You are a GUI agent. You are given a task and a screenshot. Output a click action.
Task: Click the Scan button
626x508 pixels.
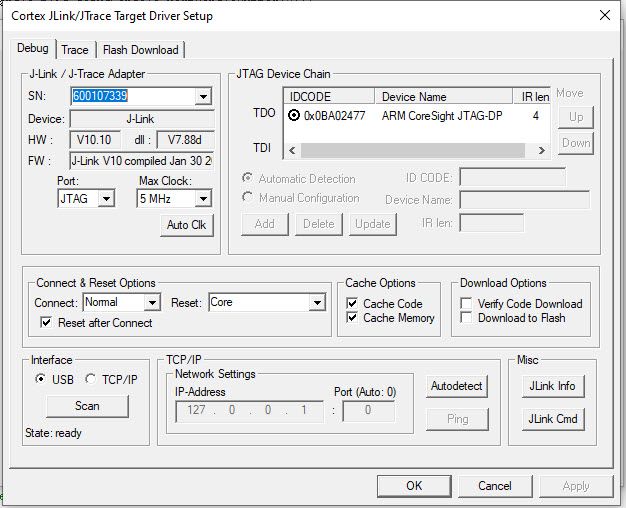87,406
